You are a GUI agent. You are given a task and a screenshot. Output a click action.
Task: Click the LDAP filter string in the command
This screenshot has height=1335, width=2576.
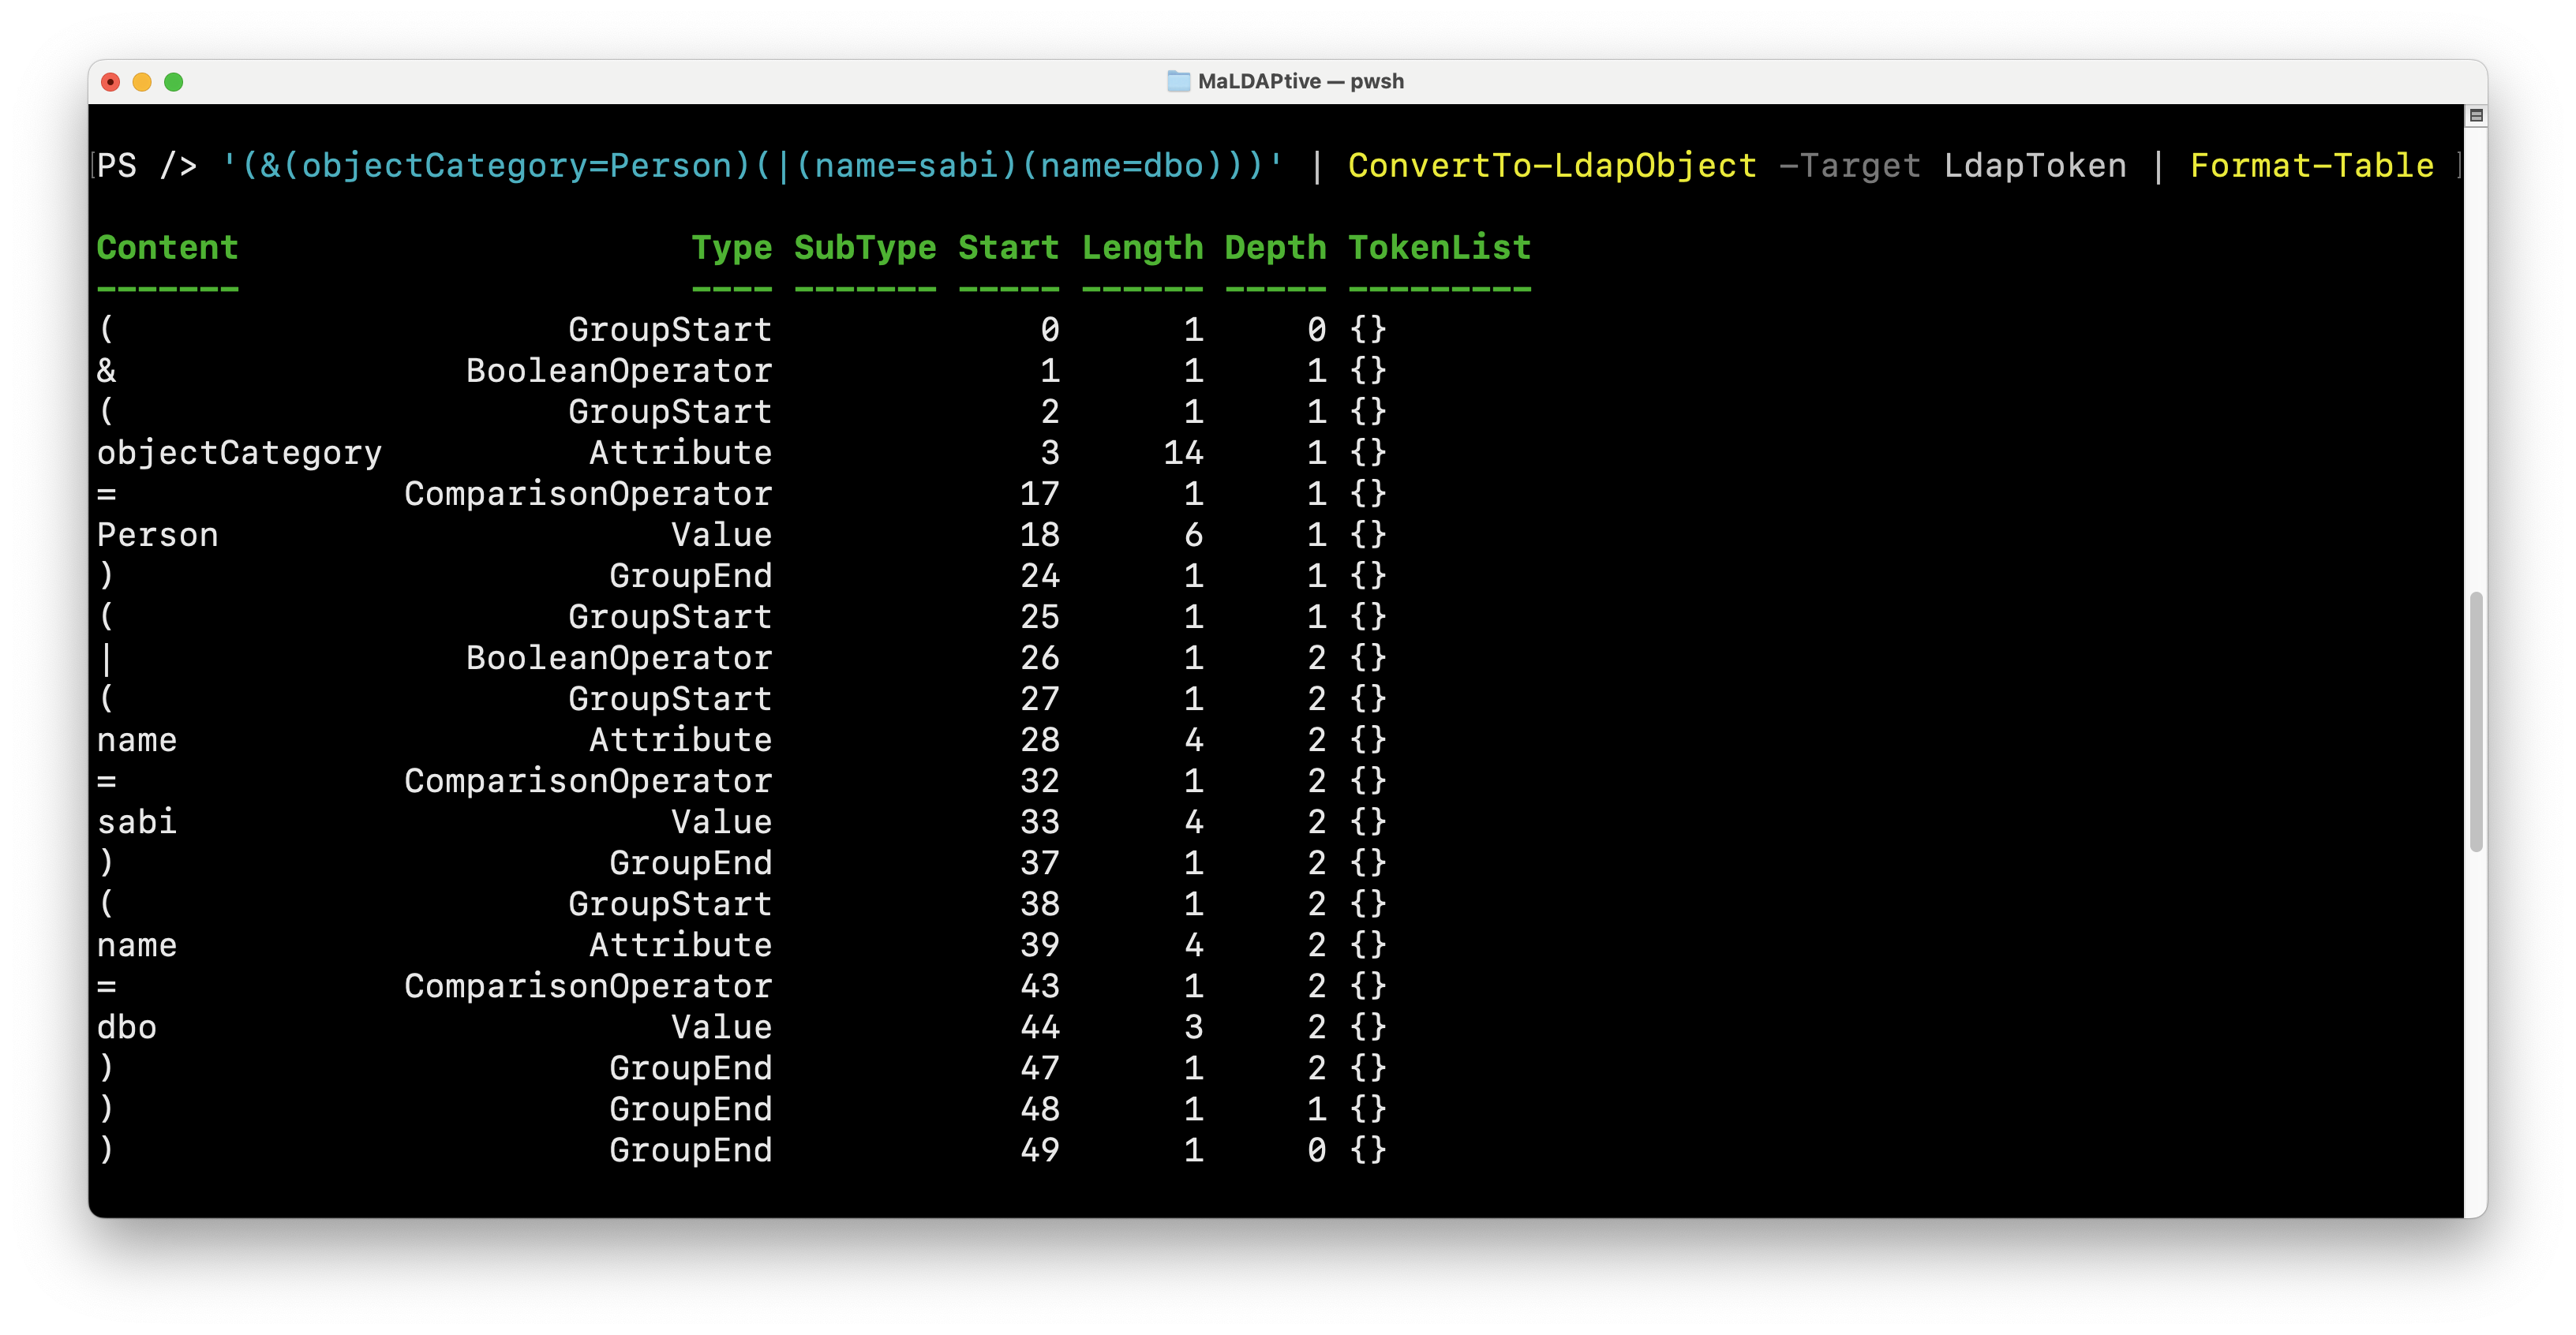coord(751,165)
